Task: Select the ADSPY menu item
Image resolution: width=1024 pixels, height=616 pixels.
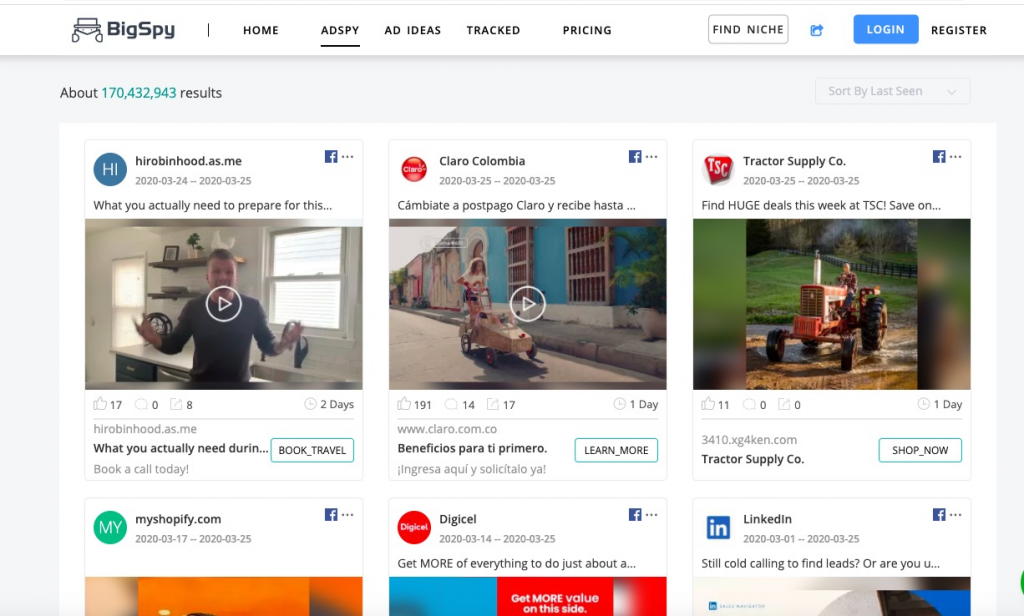Action: pos(340,30)
